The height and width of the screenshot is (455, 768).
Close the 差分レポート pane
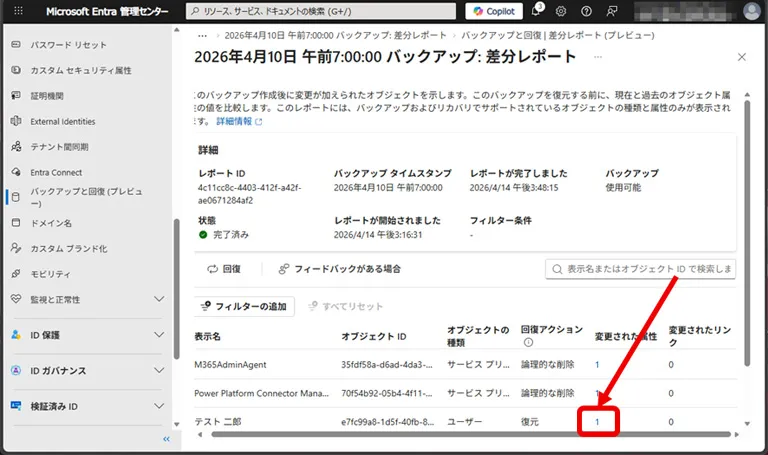[x=742, y=57]
